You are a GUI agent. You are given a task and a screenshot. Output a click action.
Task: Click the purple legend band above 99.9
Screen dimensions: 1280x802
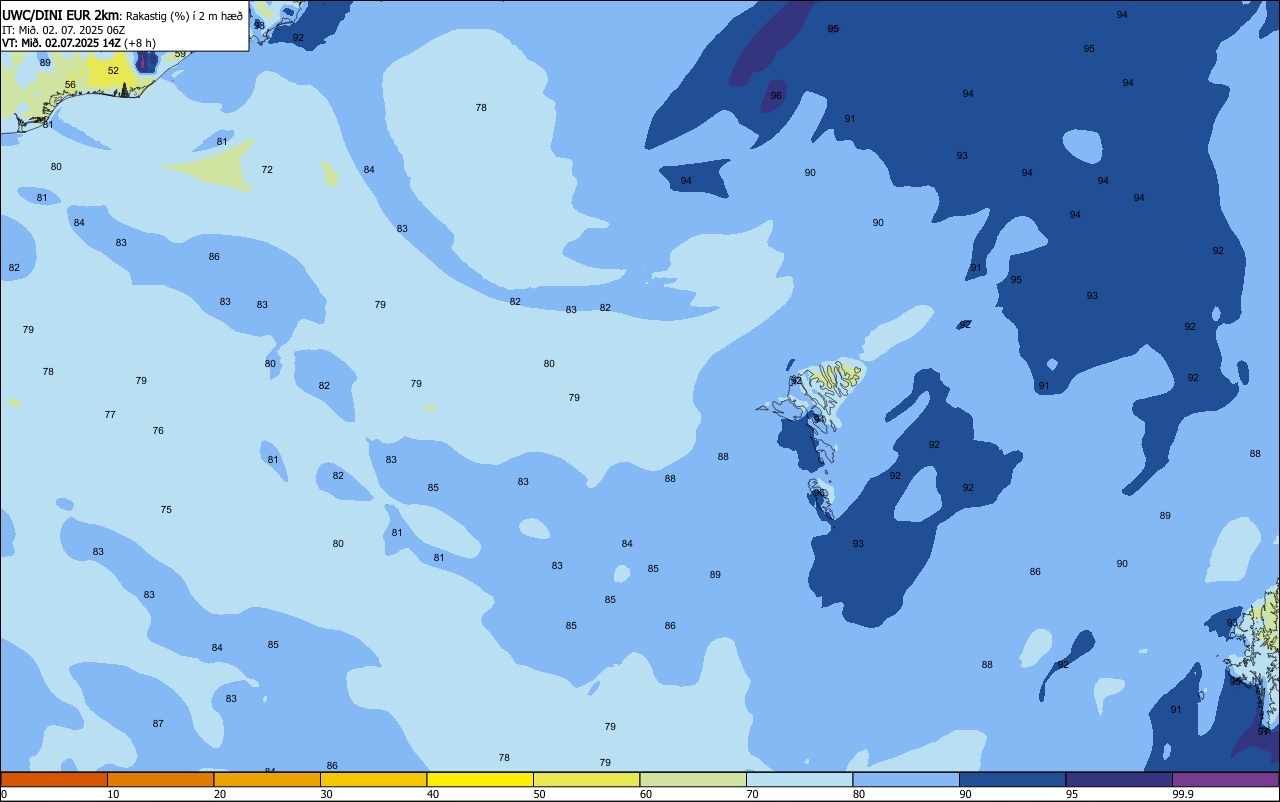coord(1225,779)
